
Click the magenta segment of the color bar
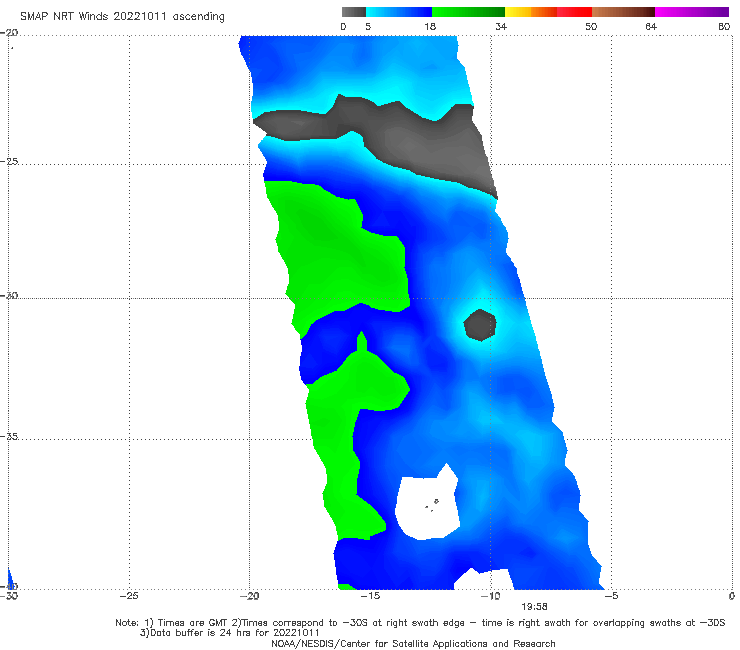point(692,12)
